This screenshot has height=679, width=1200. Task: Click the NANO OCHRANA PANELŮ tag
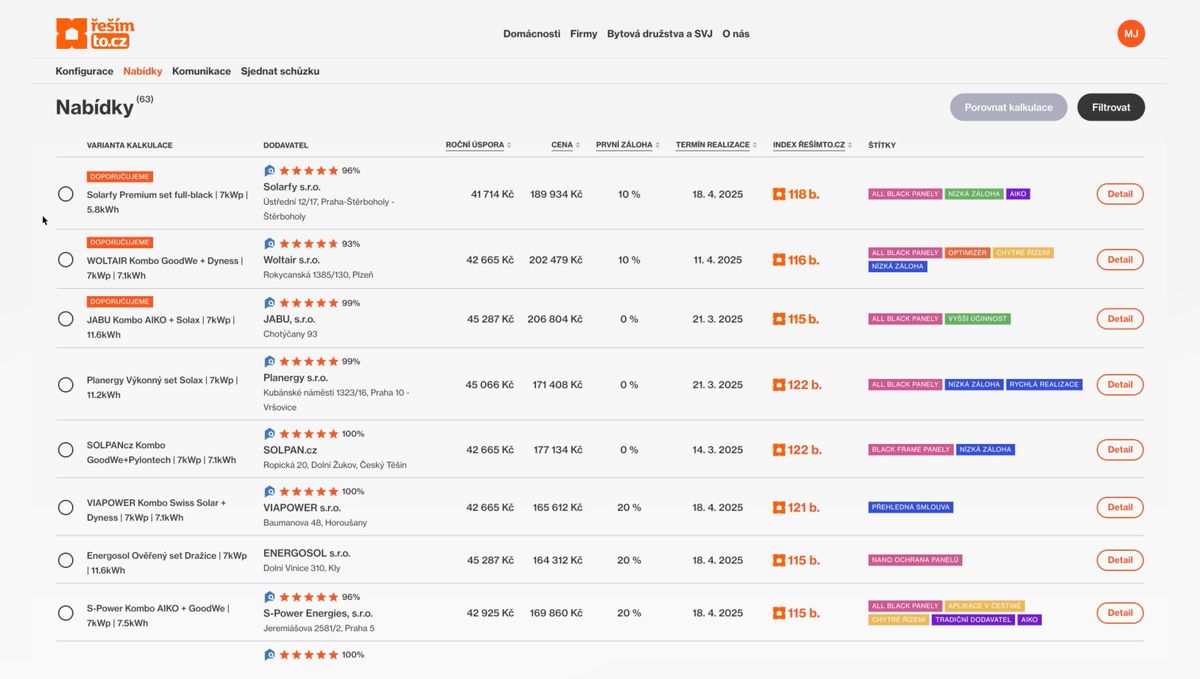(915, 560)
